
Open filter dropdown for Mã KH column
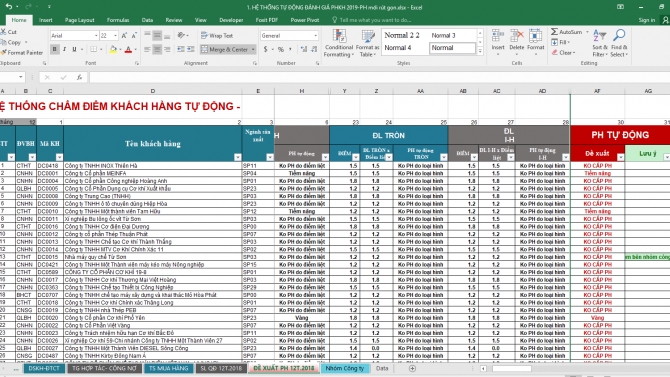[x=59, y=157]
